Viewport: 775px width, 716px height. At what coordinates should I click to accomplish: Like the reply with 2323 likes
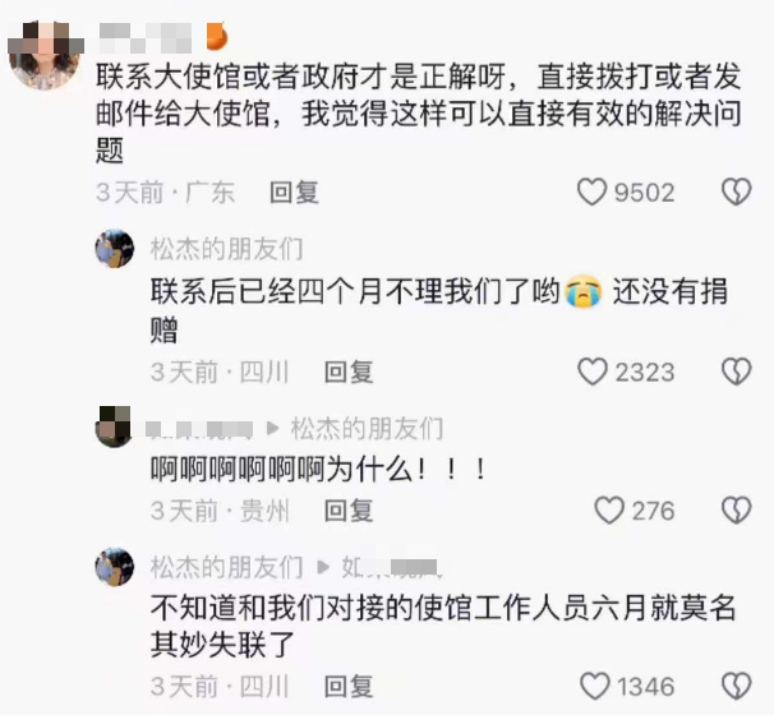[593, 372]
